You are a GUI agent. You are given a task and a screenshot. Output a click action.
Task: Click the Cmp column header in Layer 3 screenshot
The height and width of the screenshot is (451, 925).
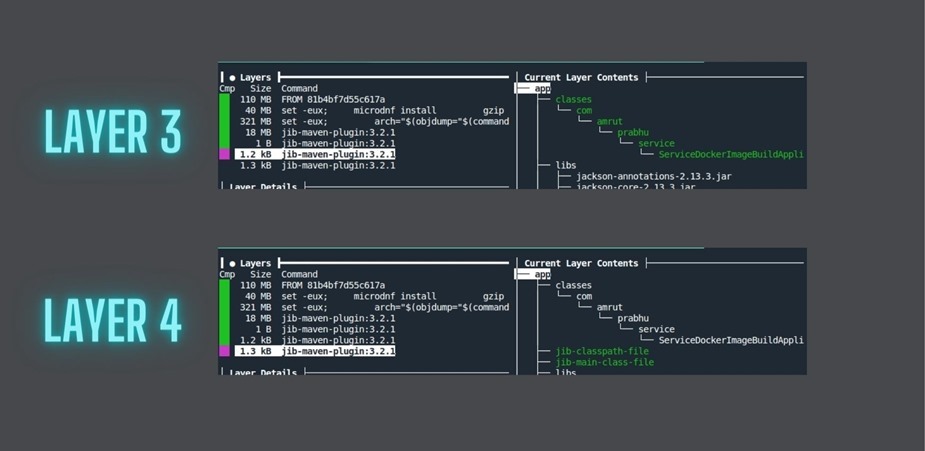pyautogui.click(x=227, y=88)
